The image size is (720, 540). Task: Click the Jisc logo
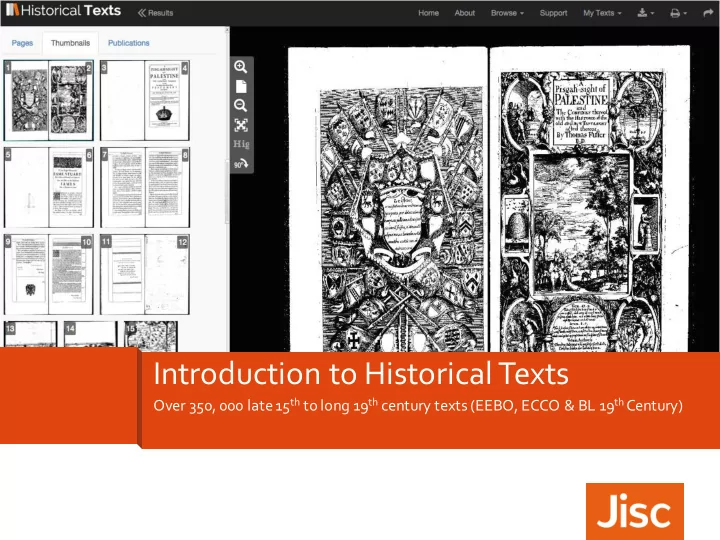tap(635, 511)
